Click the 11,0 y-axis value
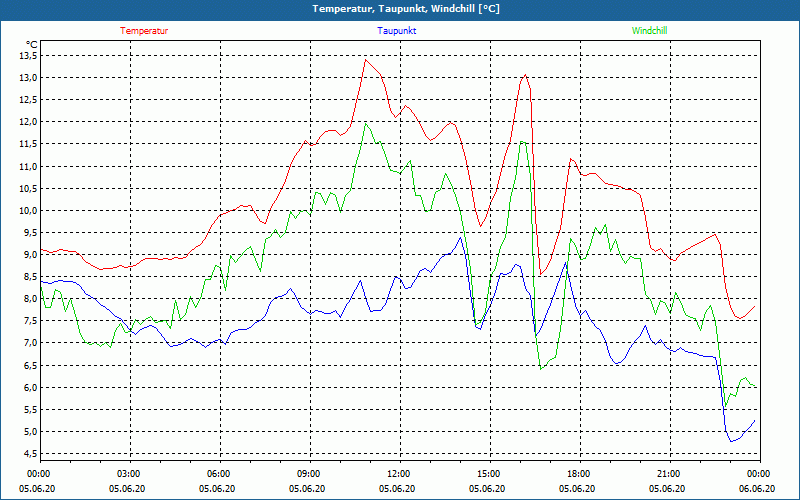This screenshot has width=800, height=500. pyautogui.click(x=29, y=166)
